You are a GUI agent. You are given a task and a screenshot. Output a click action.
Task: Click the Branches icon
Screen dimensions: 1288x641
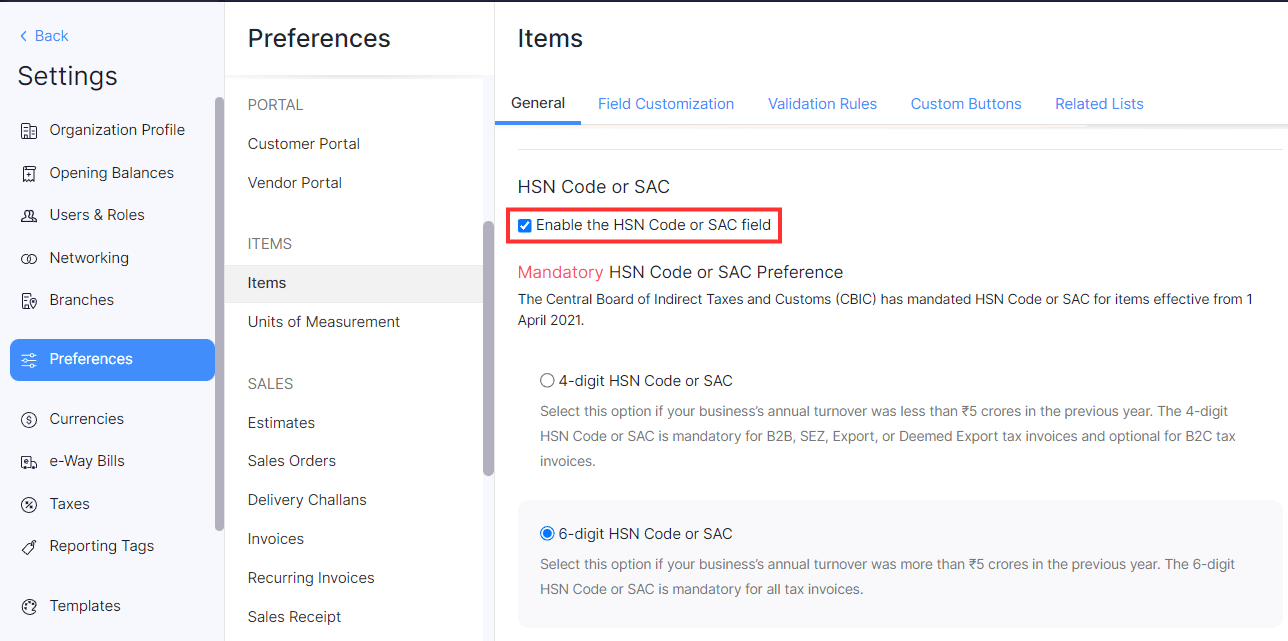click(x=31, y=299)
